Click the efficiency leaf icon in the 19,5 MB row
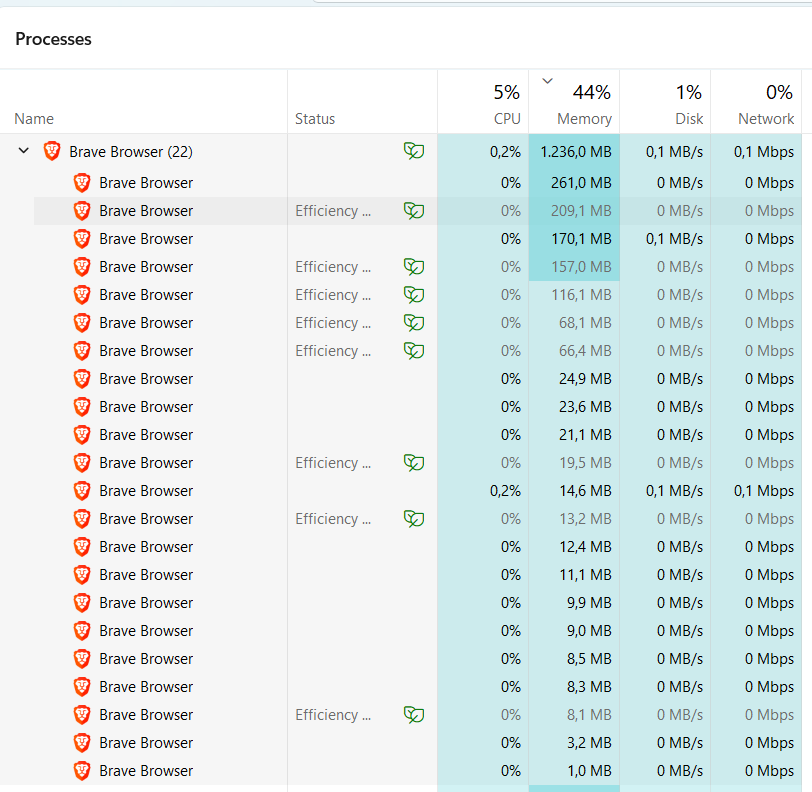 [x=414, y=463]
